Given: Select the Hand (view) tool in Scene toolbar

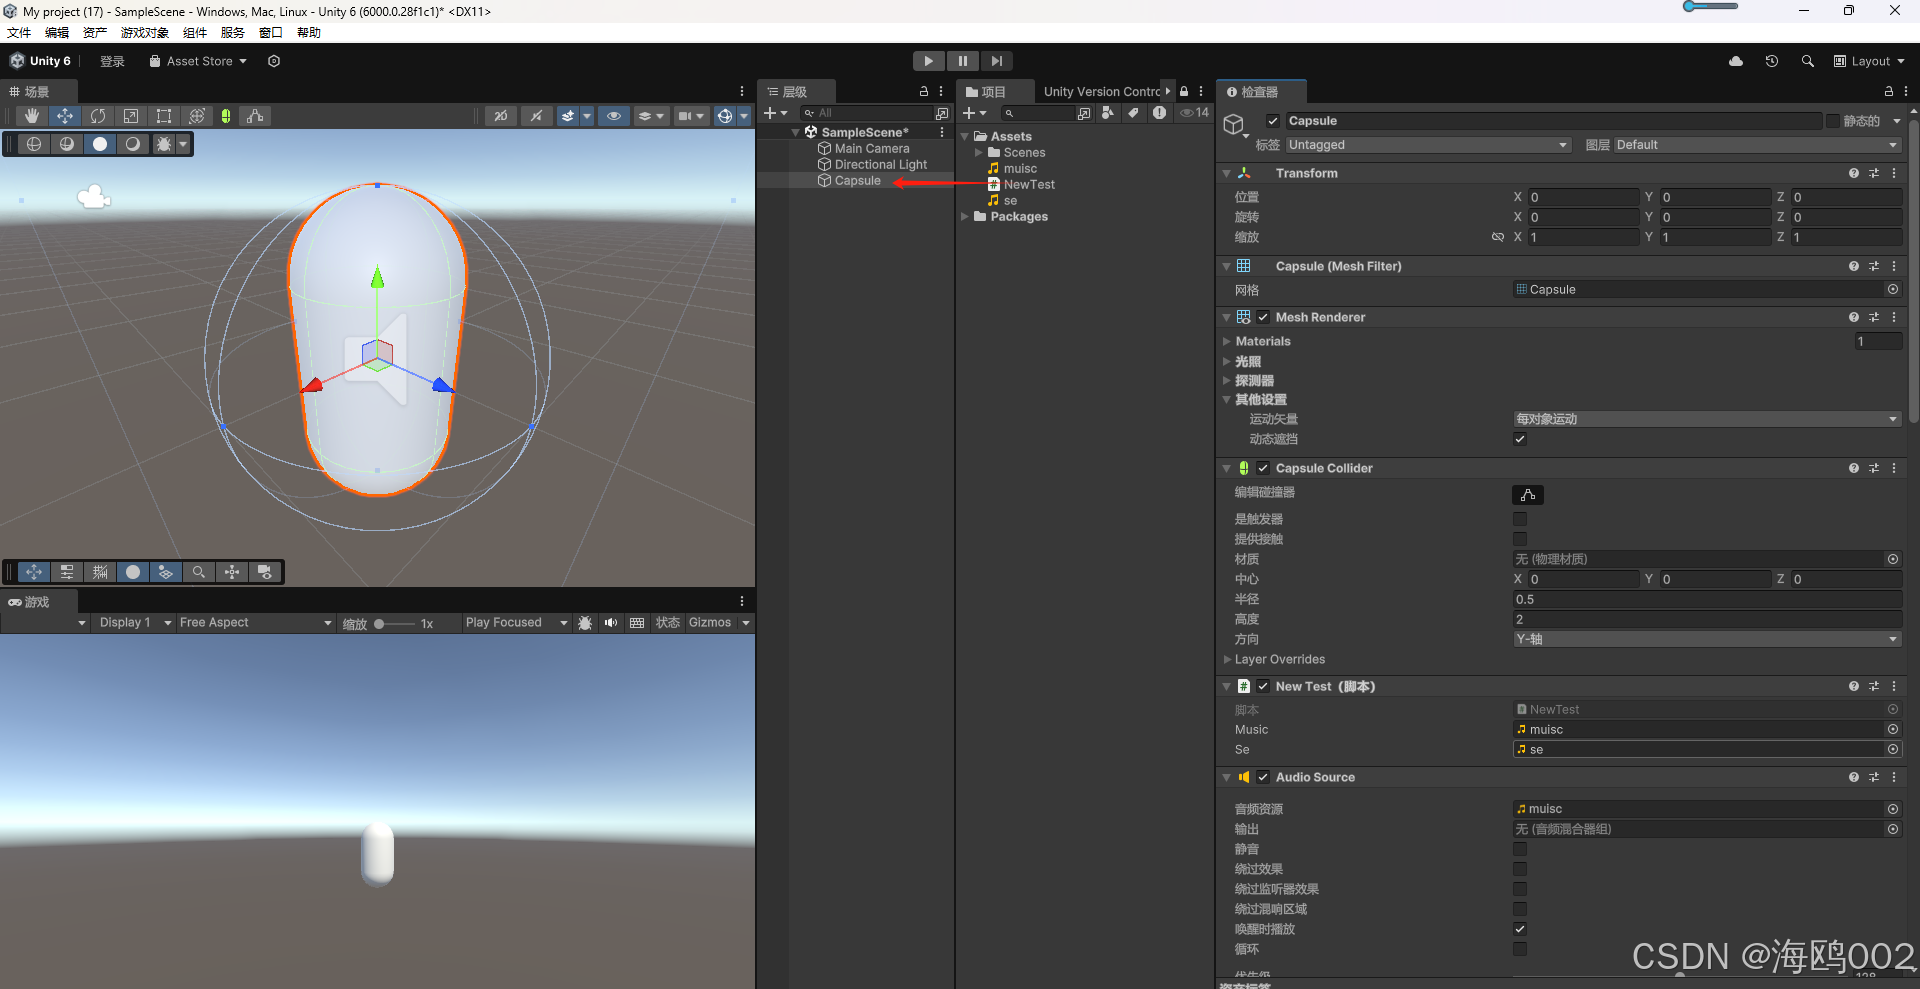Looking at the screenshot, I should point(32,116).
